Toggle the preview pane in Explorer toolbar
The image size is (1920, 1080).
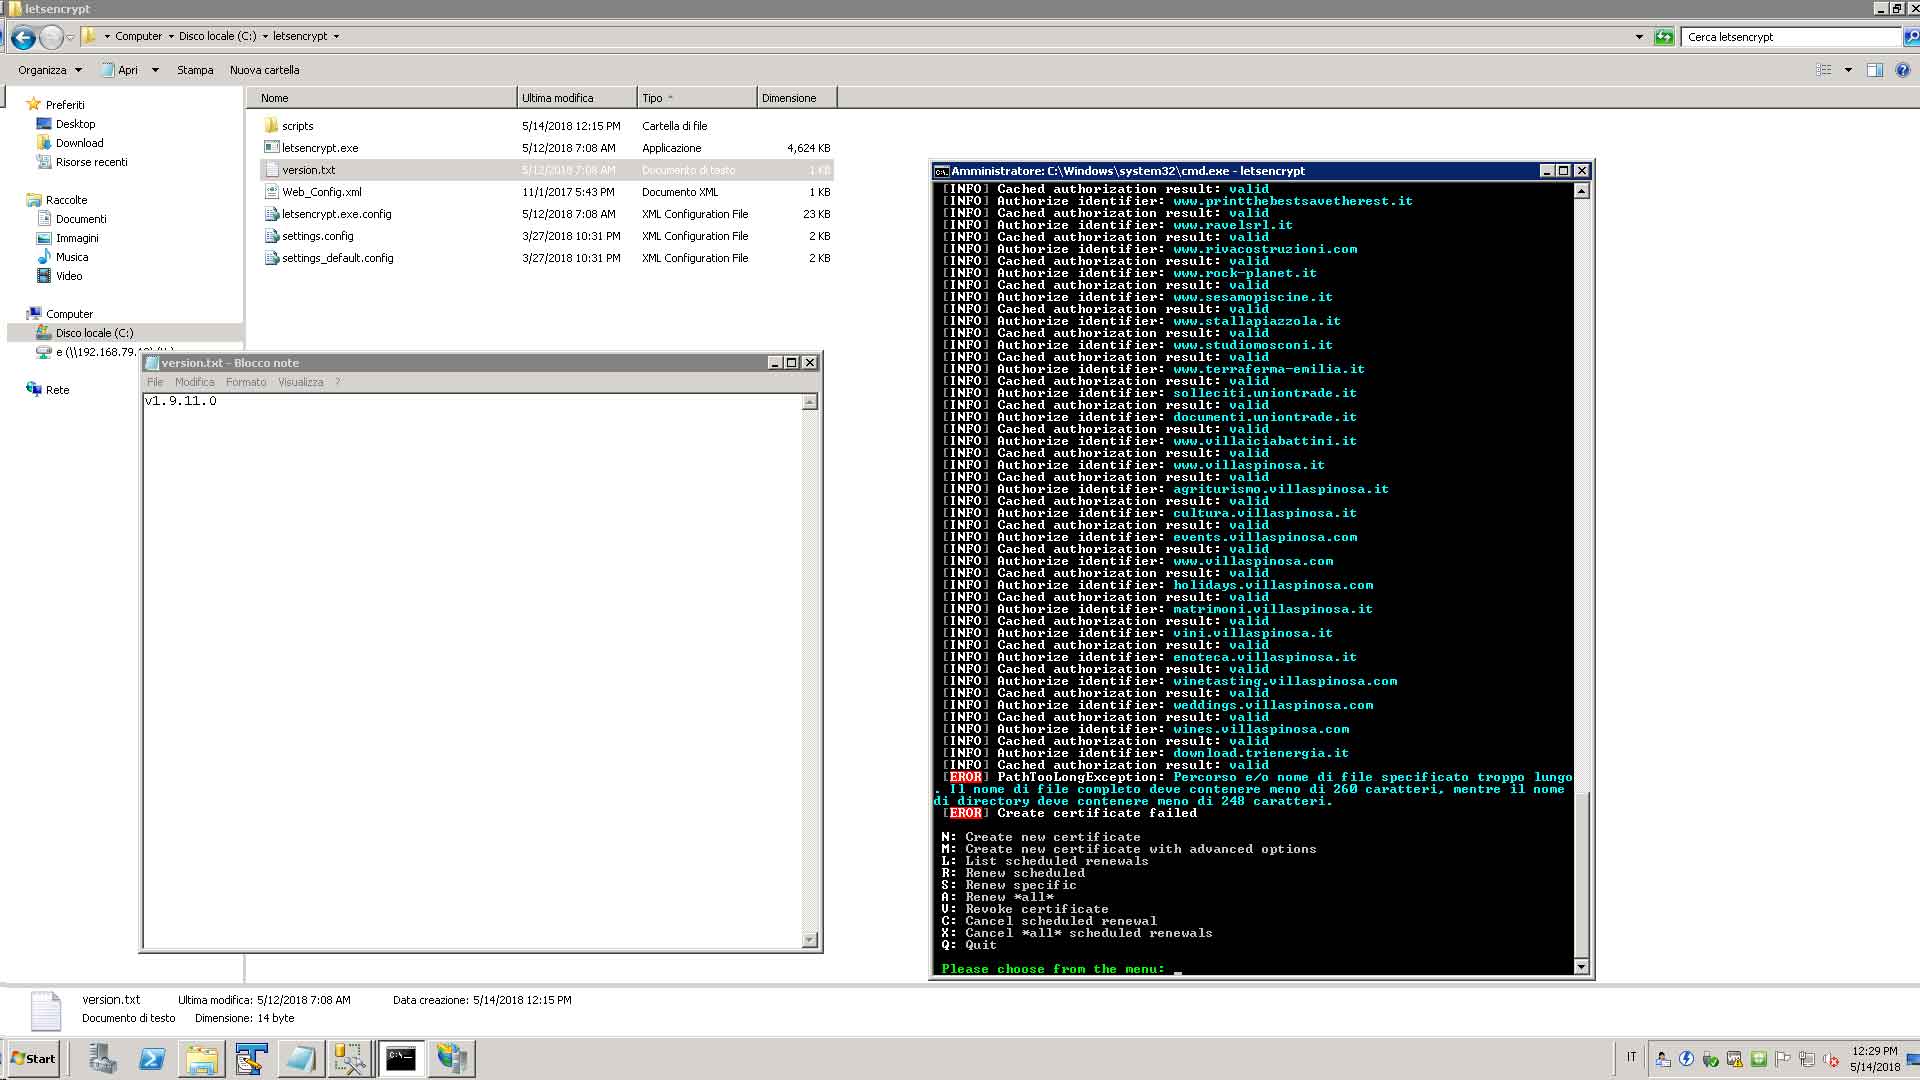(1872, 70)
